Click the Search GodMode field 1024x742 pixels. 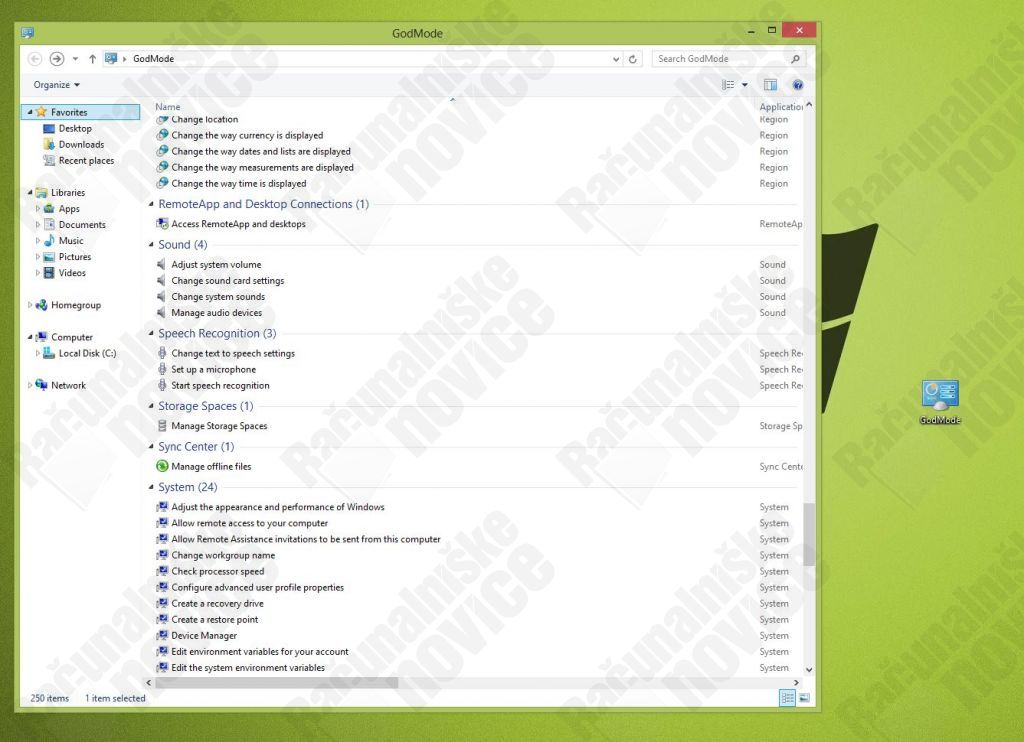point(728,59)
